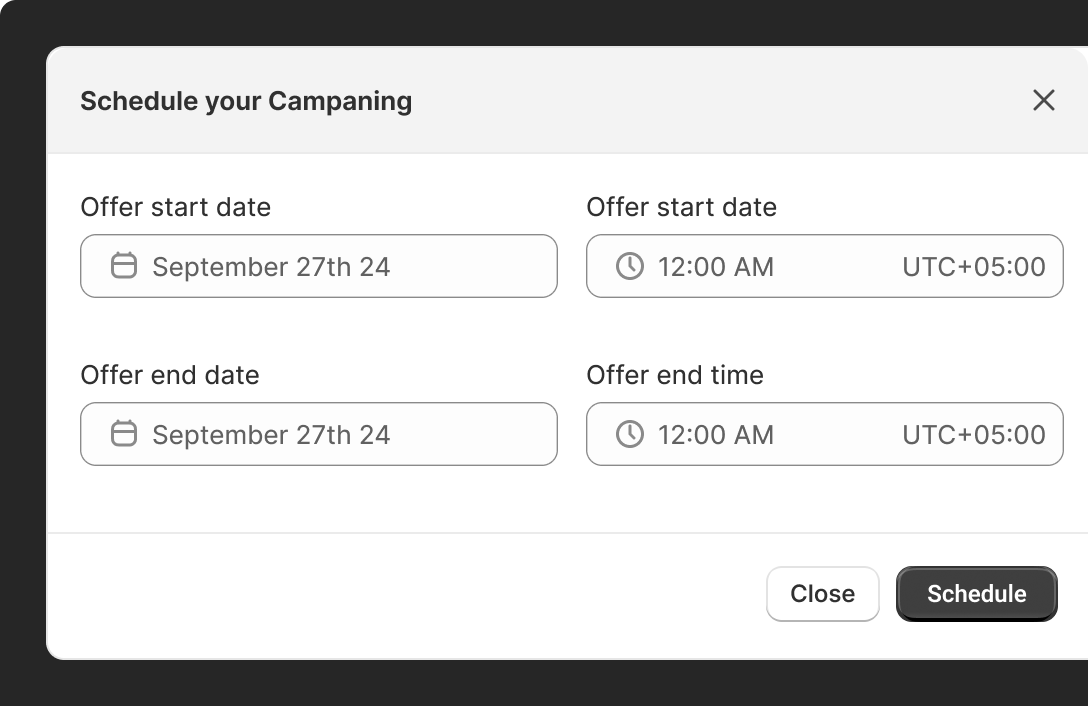Click the calendar icon in Offer start date

[124, 266]
